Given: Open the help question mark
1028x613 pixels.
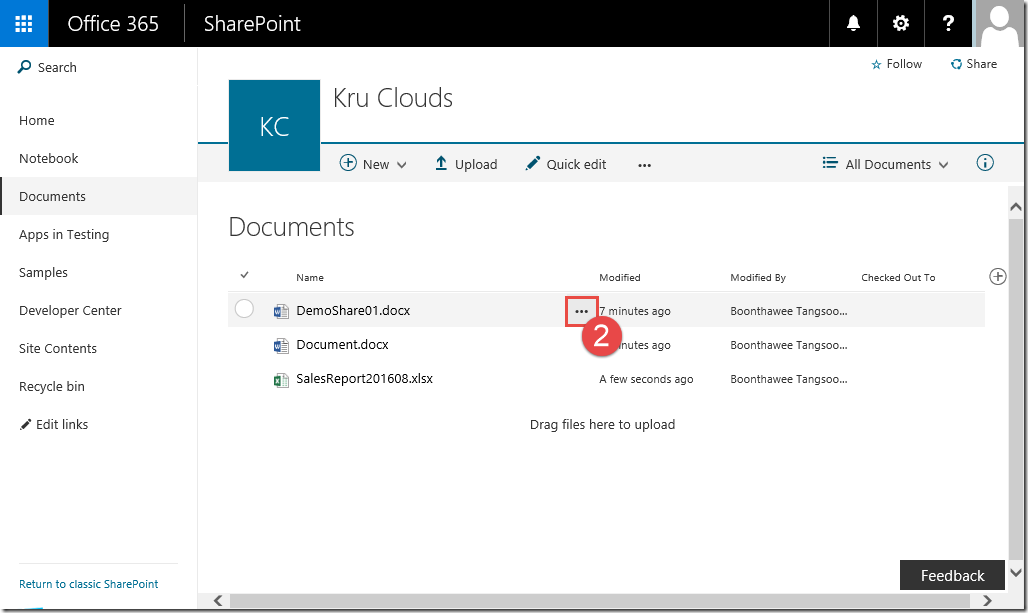Looking at the screenshot, I should (948, 24).
